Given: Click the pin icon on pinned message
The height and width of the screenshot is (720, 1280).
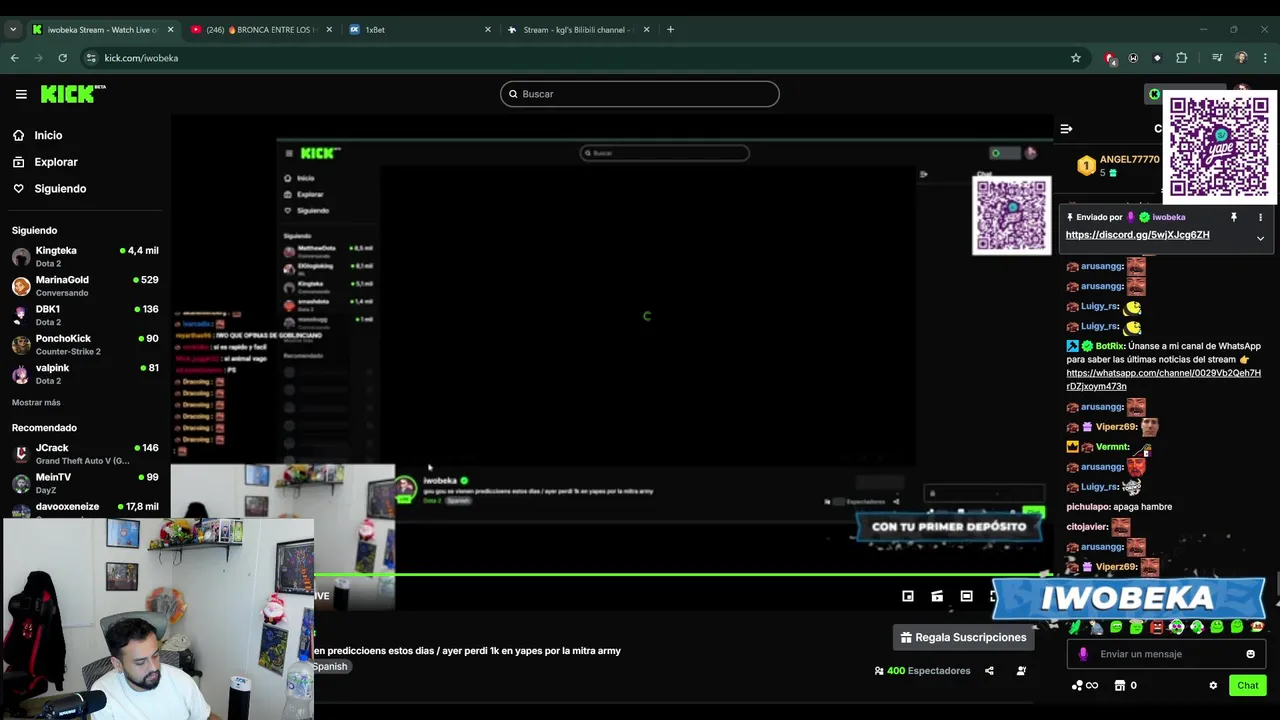Looking at the screenshot, I should pyautogui.click(x=1233, y=217).
